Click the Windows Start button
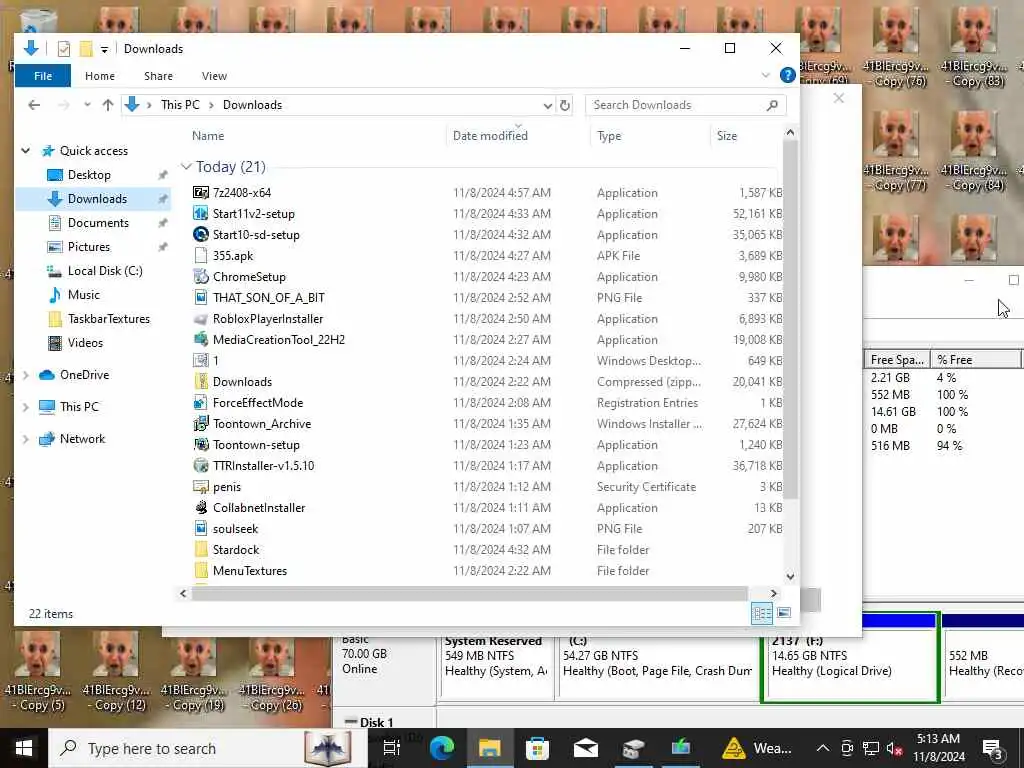 (x=24, y=748)
